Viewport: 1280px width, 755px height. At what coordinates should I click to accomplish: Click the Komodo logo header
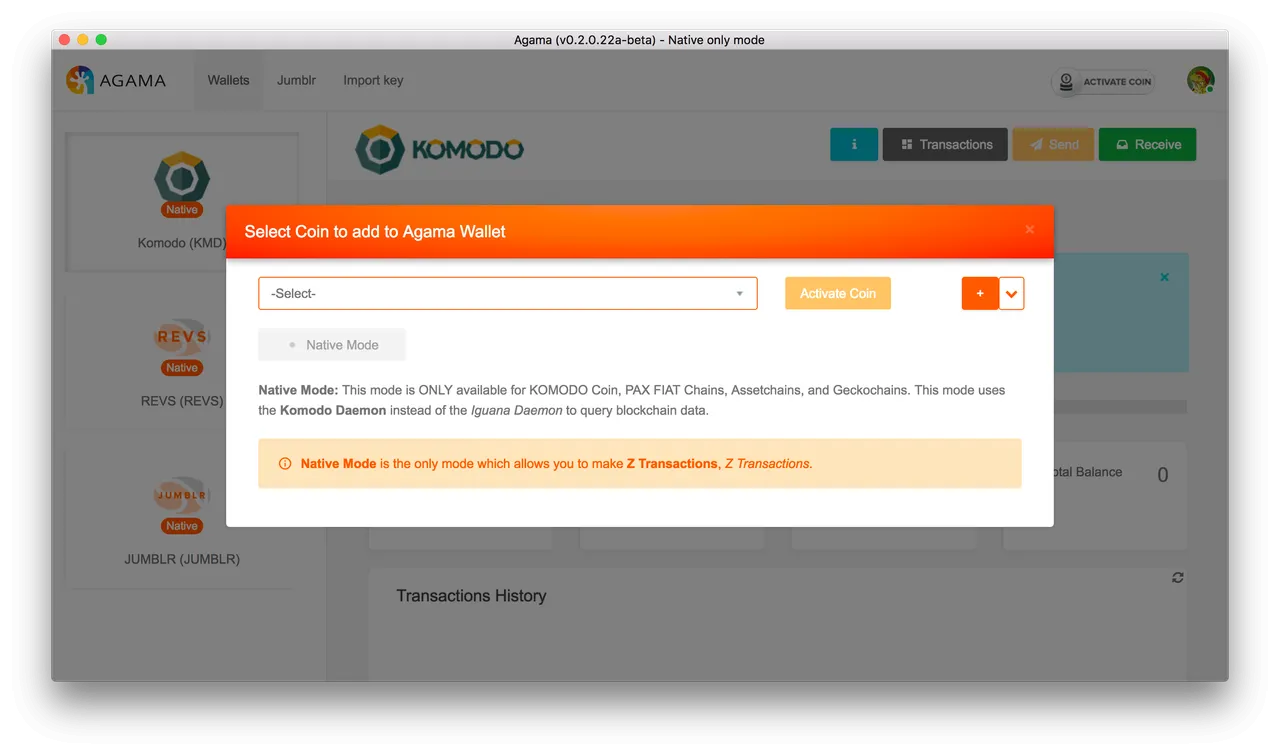coord(440,149)
